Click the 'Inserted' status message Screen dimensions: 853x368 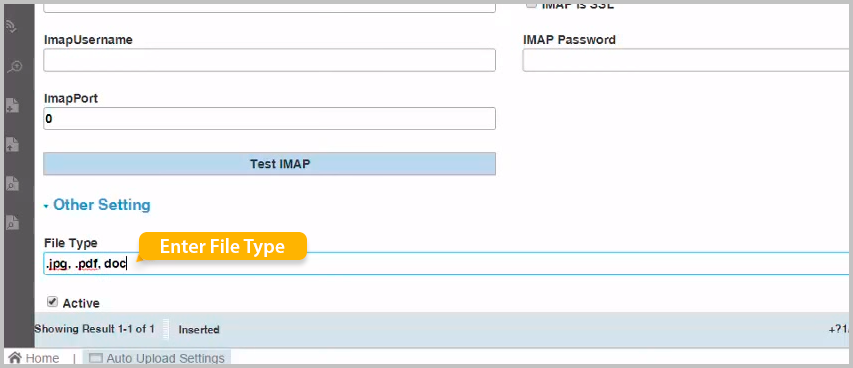(x=199, y=329)
